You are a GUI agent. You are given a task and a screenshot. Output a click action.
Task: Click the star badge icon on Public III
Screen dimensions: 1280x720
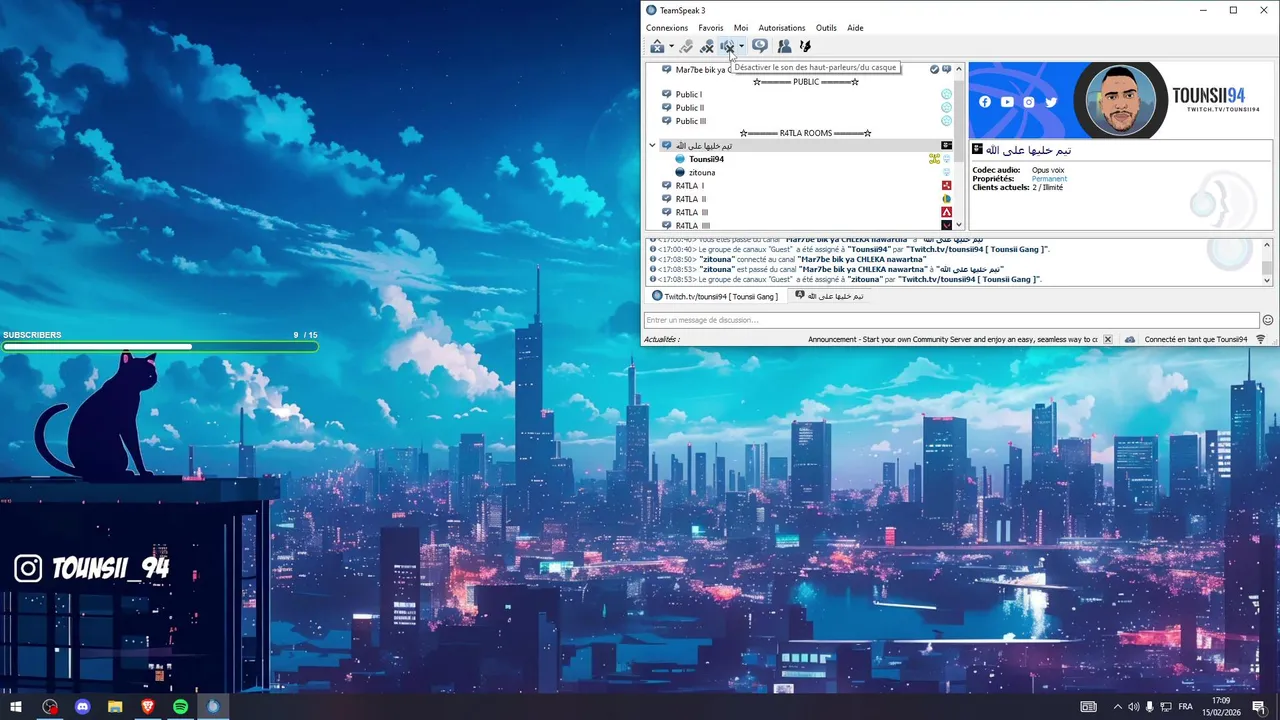(x=946, y=121)
